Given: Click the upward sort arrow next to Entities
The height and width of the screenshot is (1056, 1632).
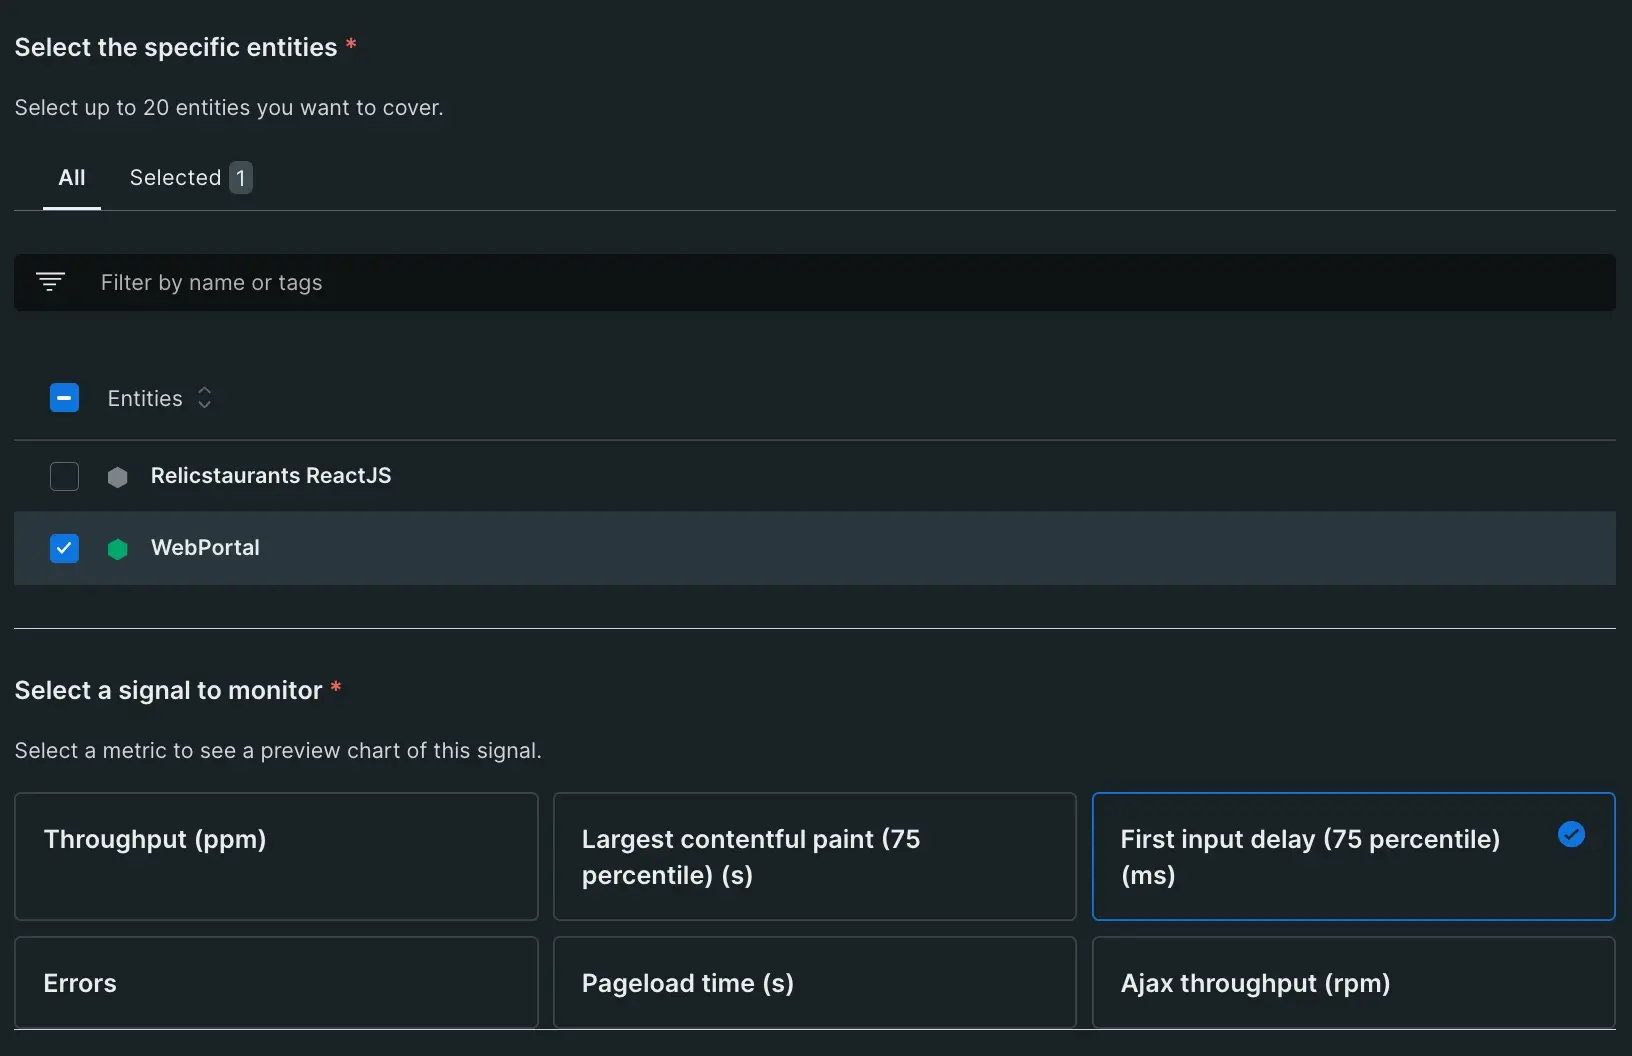Looking at the screenshot, I should pos(204,391).
